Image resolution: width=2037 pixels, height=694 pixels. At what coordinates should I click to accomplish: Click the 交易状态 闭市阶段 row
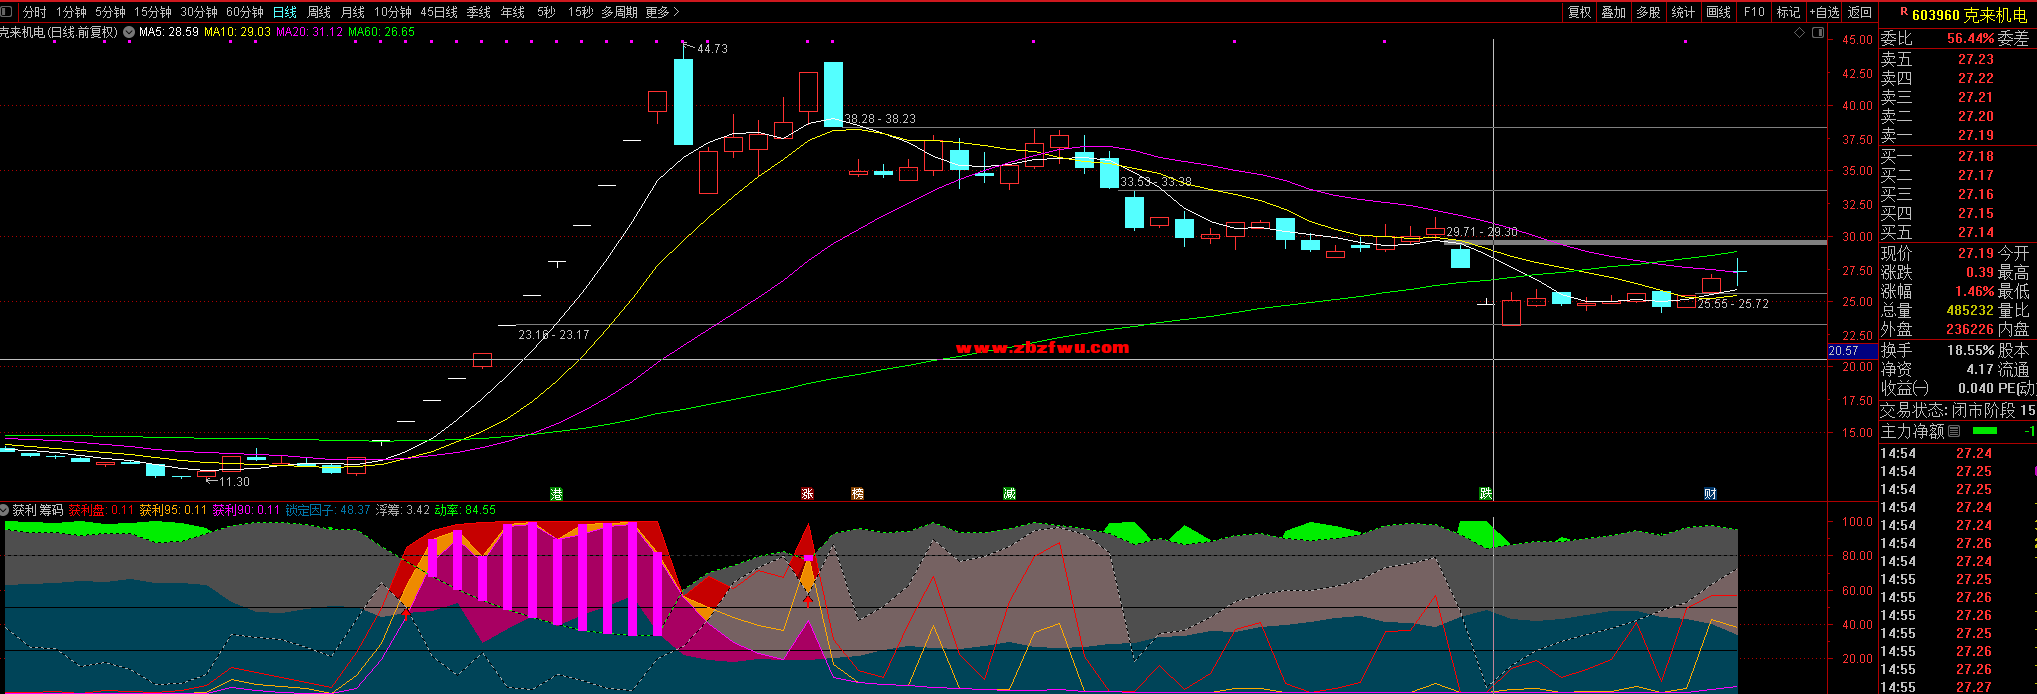point(1958,411)
